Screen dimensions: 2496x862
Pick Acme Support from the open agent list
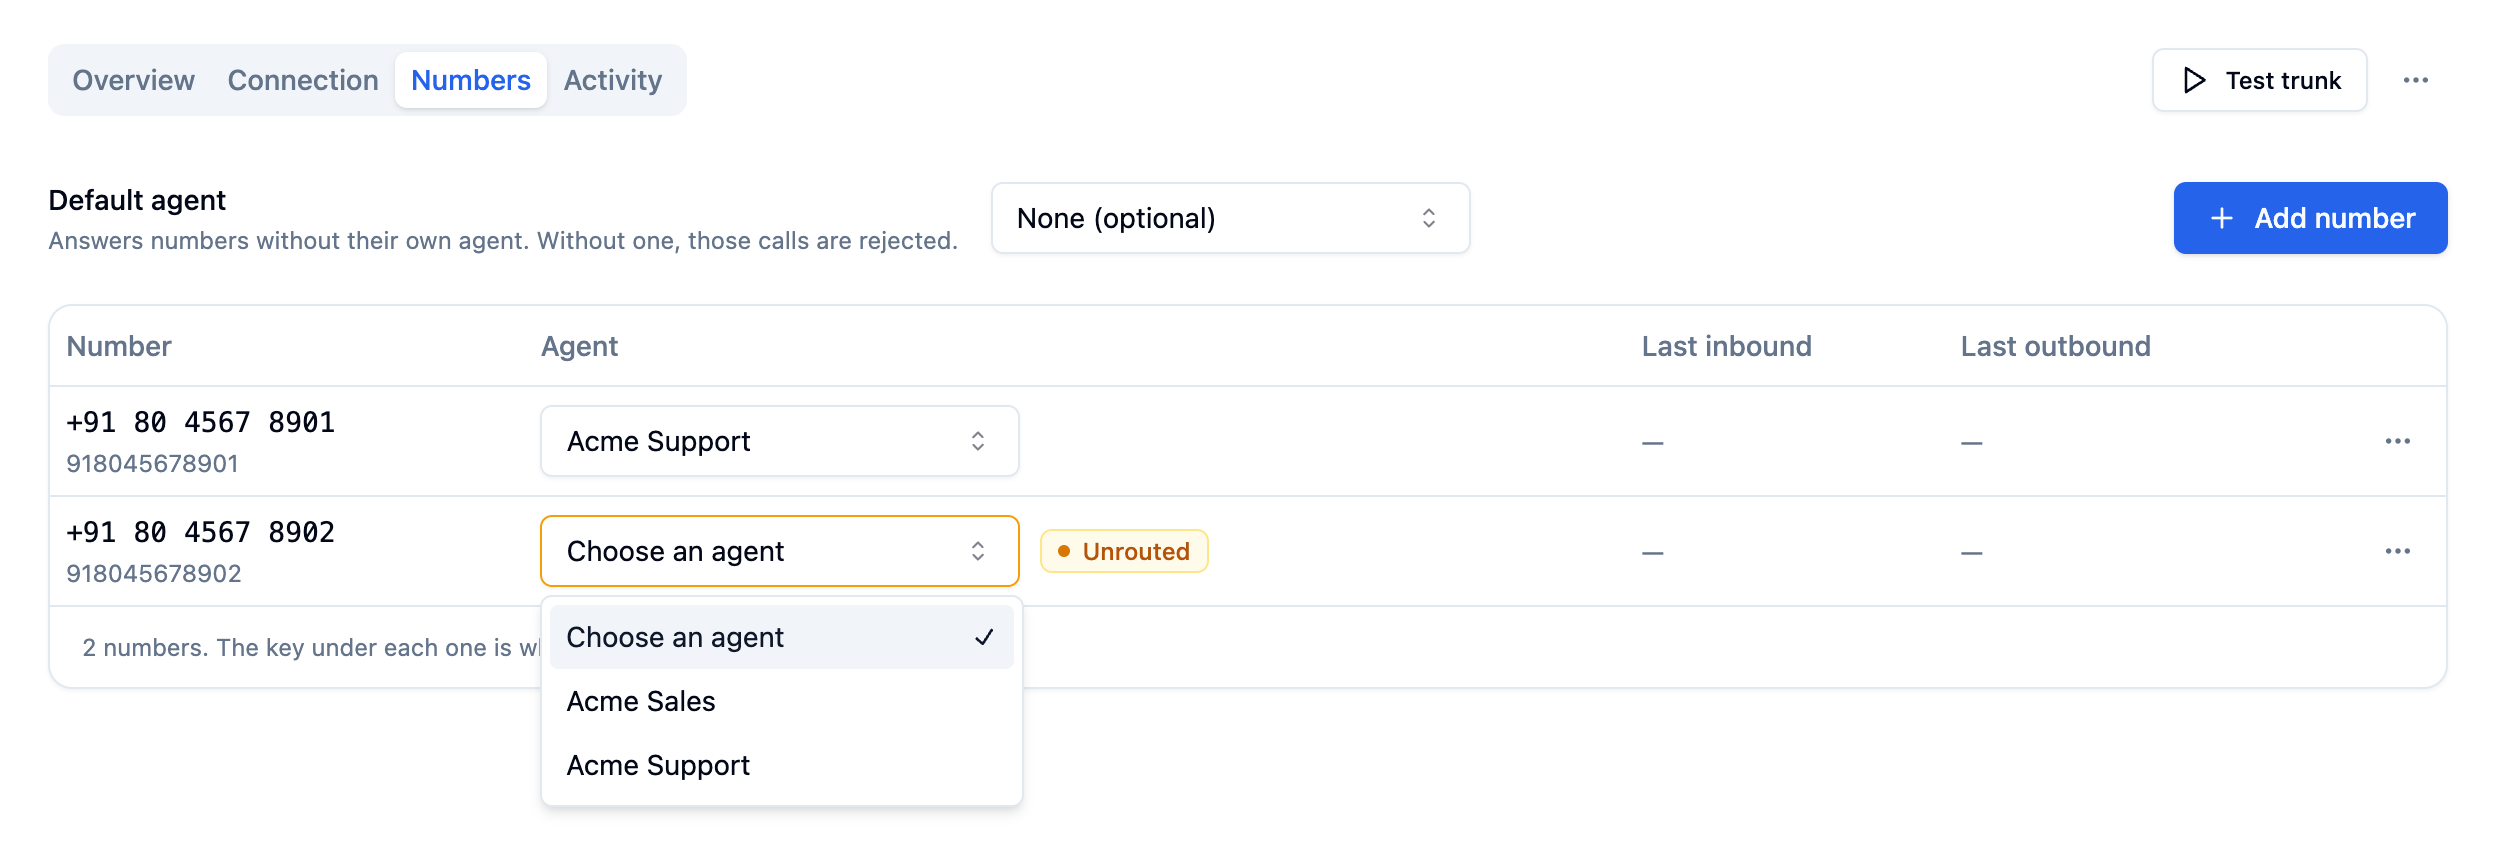pyautogui.click(x=781, y=765)
